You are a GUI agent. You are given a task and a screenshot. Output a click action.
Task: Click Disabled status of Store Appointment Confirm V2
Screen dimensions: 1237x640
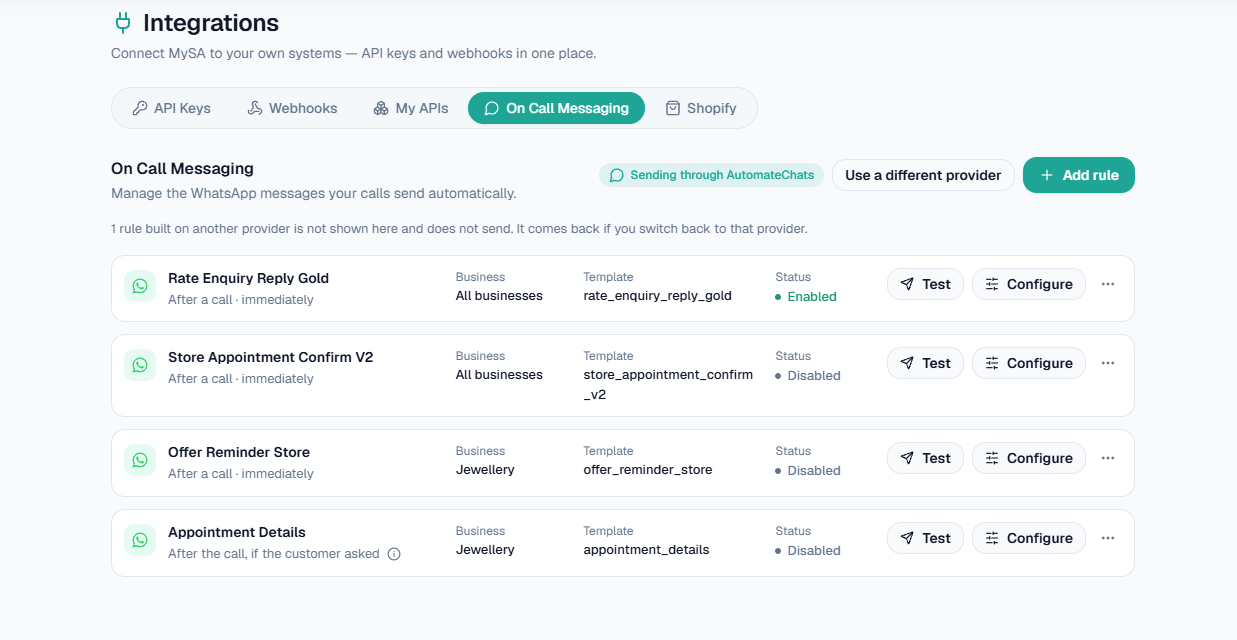(x=808, y=376)
